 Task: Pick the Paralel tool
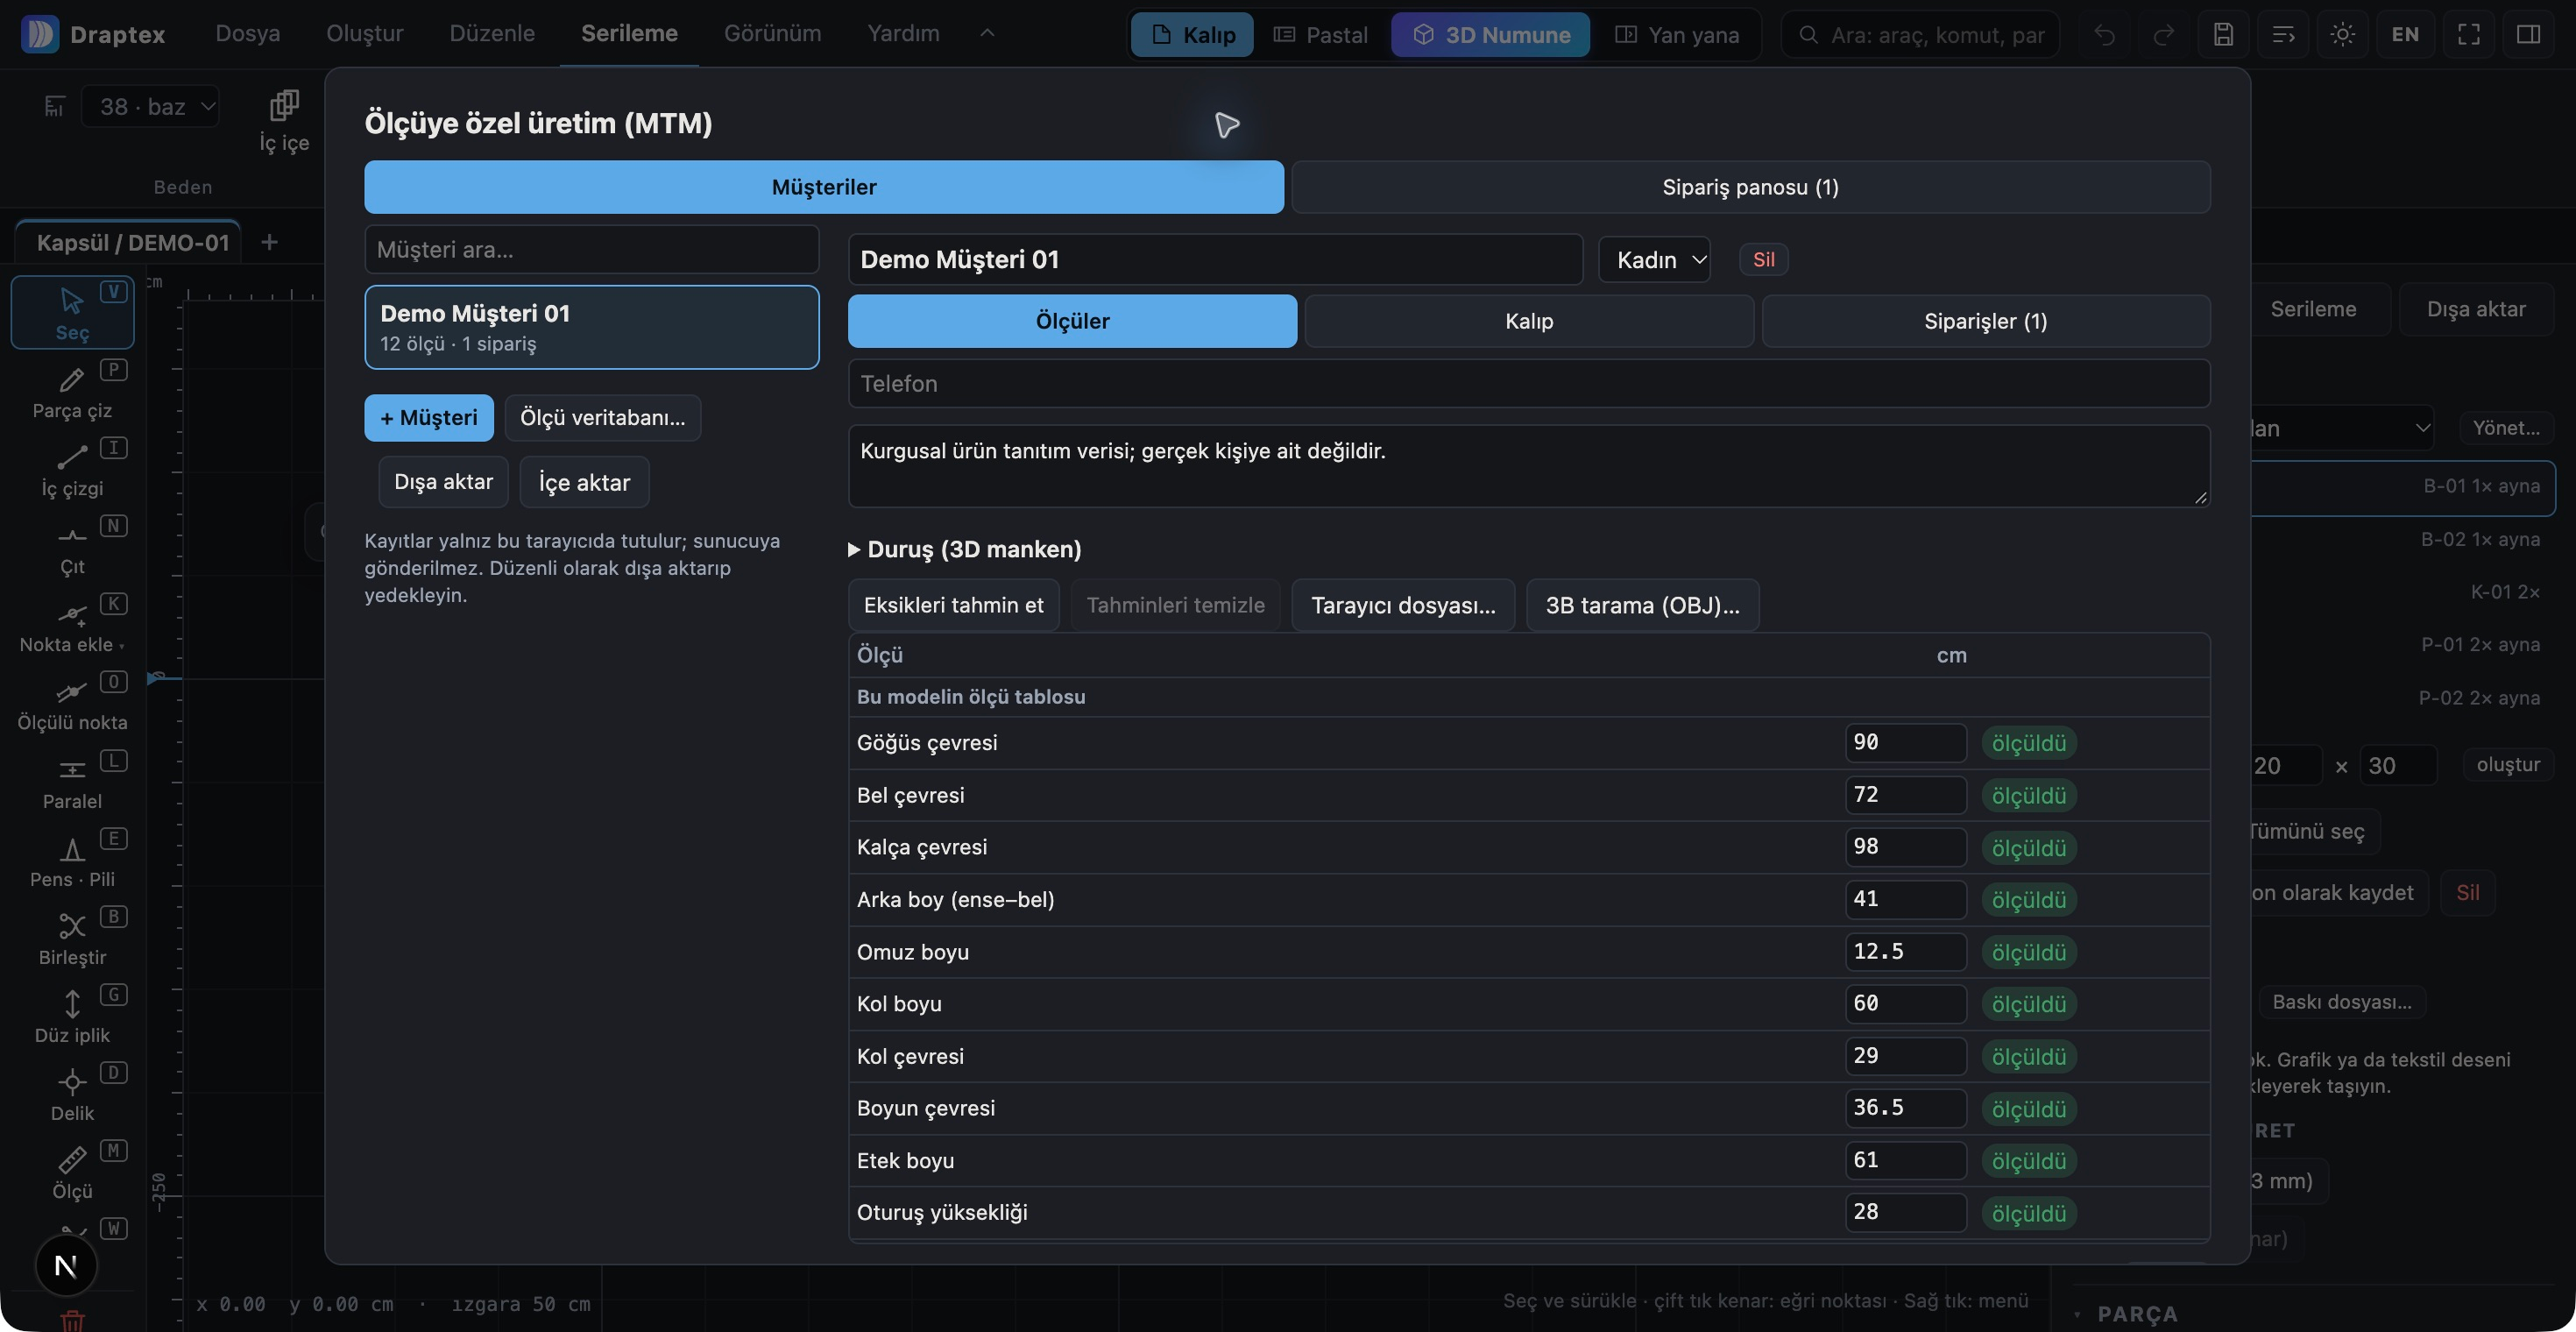(72, 781)
